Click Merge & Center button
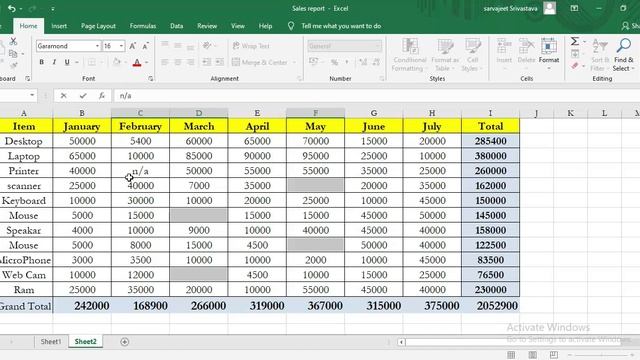The width and height of the screenshot is (640, 360). [263, 62]
